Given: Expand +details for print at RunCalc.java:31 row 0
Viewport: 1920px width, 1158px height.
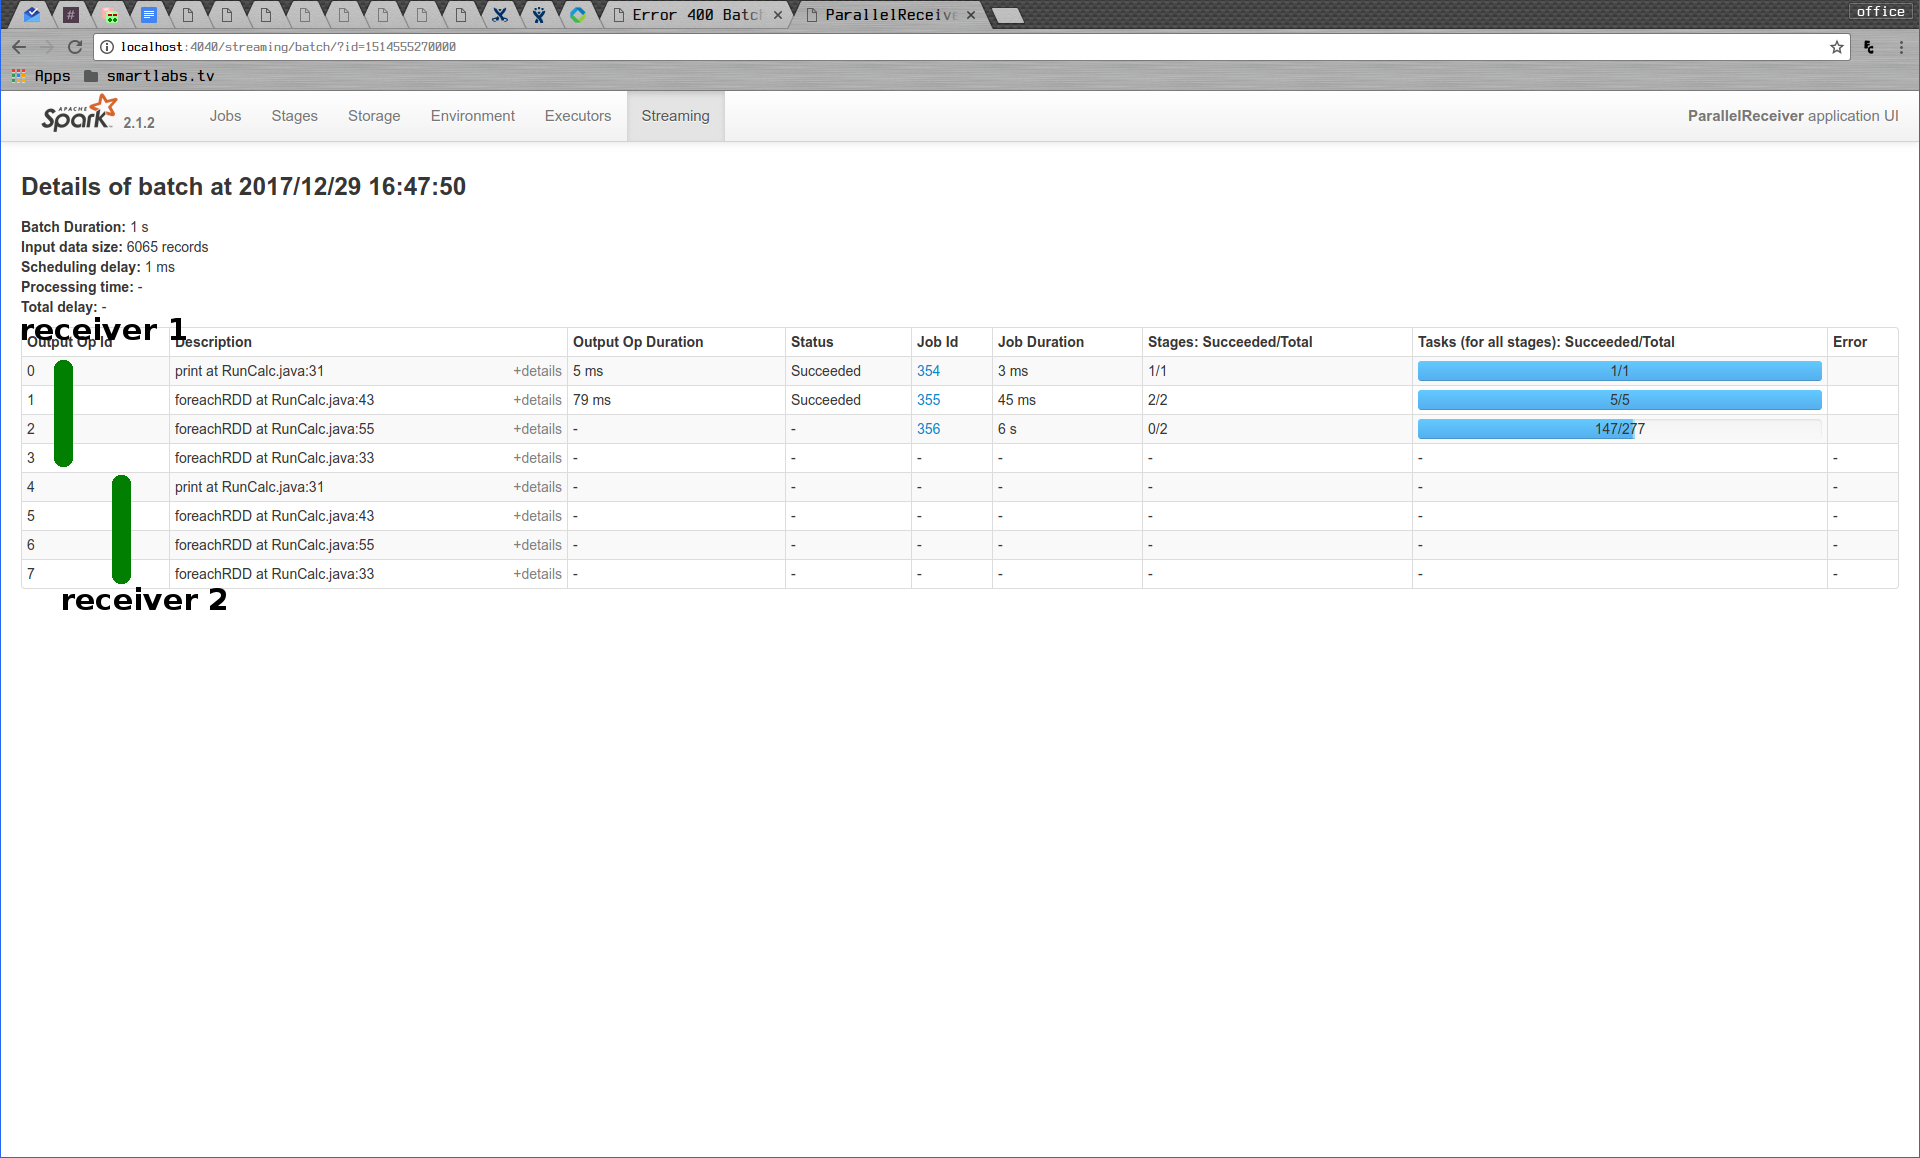Looking at the screenshot, I should (x=537, y=371).
